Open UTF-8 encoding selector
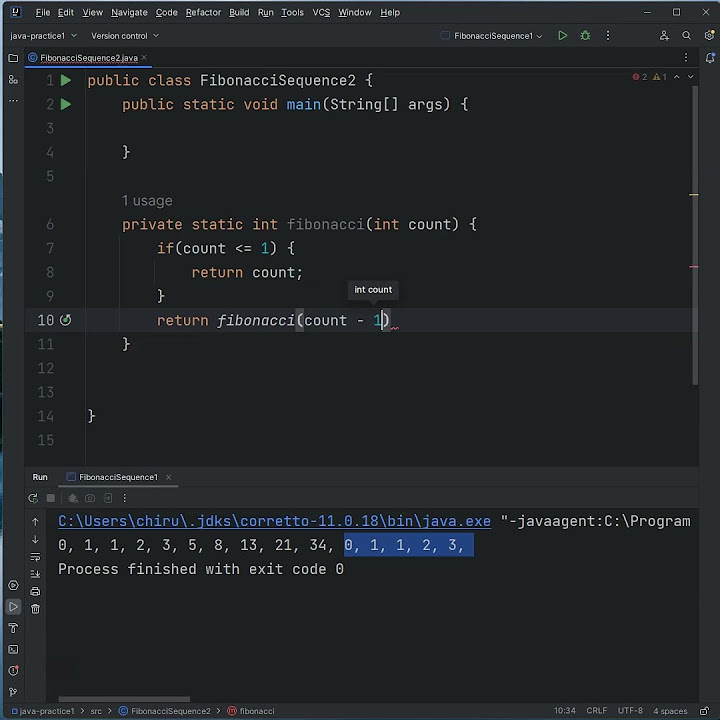720x720 pixels. 630,711
